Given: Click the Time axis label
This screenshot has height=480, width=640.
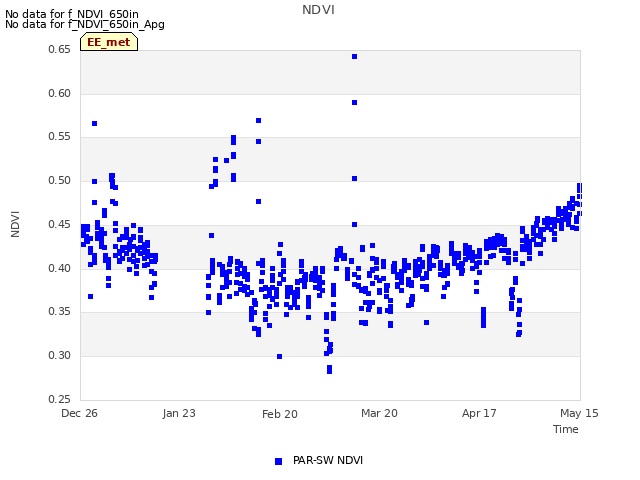Looking at the screenshot, I should [566, 429].
